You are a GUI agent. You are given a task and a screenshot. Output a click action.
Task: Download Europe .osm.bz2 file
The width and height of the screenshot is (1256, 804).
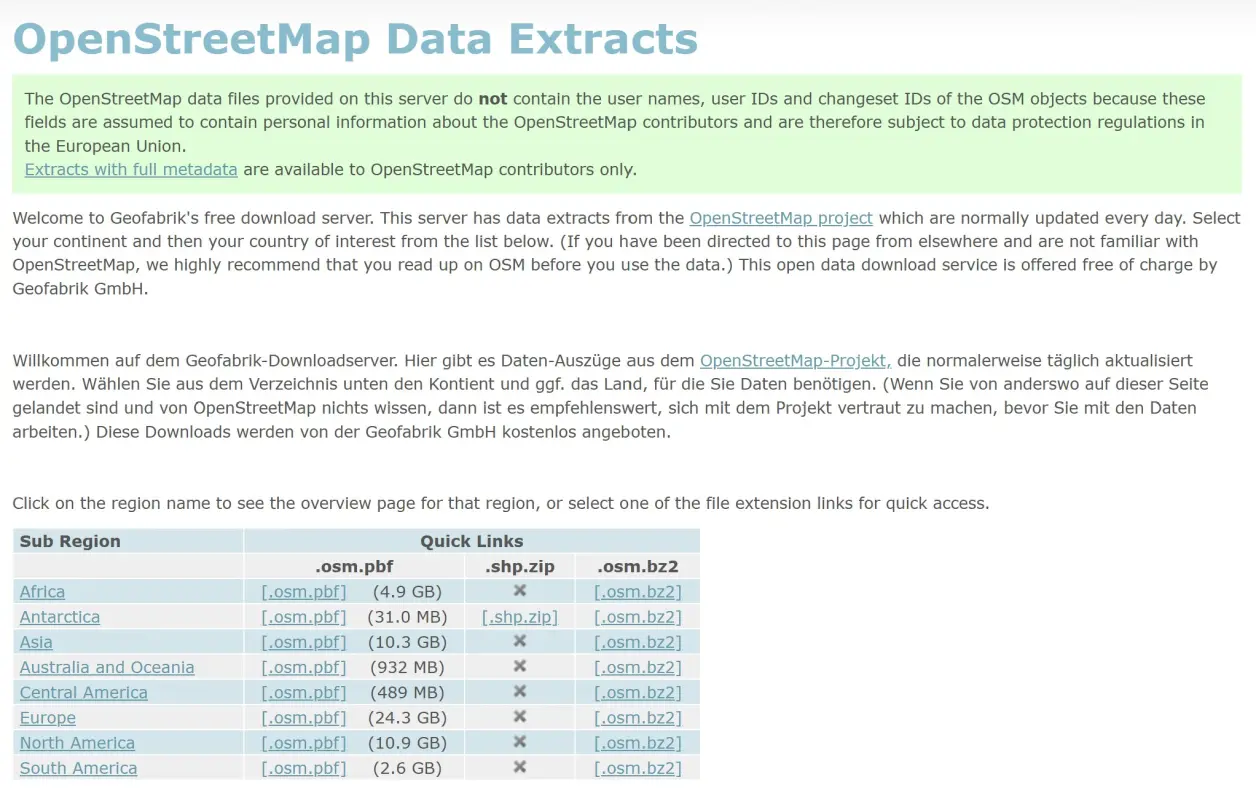[x=638, y=718]
